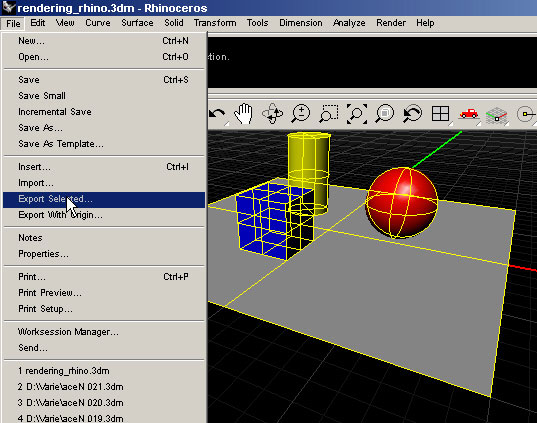Open the File menu
This screenshot has height=423, width=537.
pyautogui.click(x=13, y=23)
